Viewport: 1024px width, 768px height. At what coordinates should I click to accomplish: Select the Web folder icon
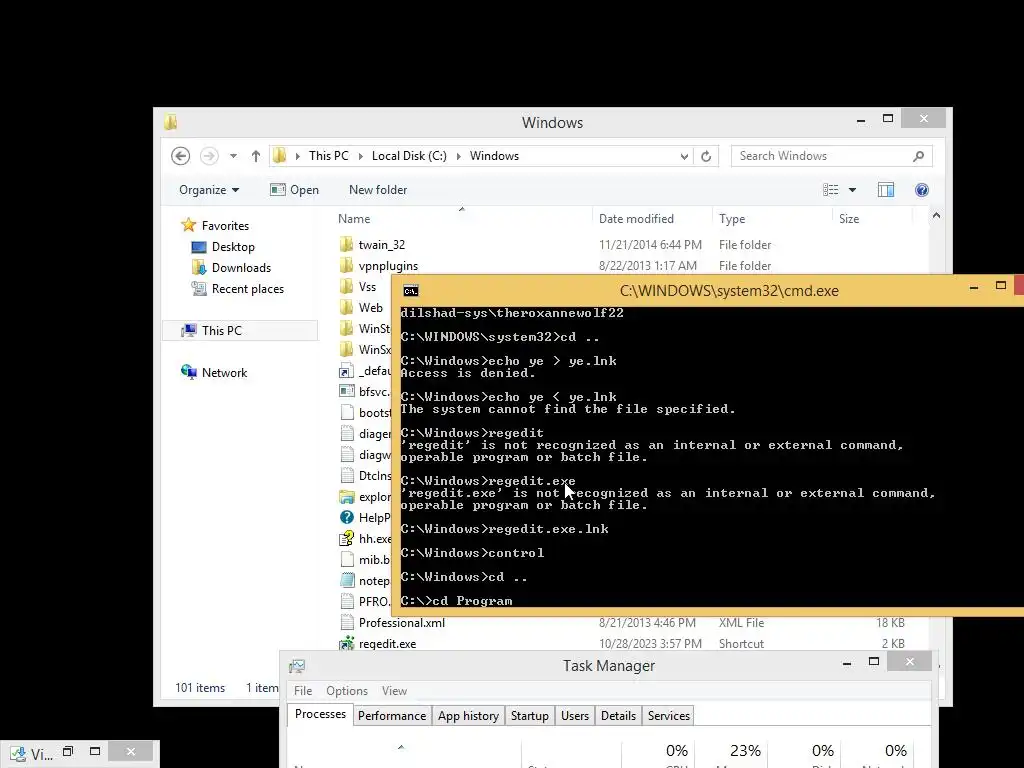[347, 308]
